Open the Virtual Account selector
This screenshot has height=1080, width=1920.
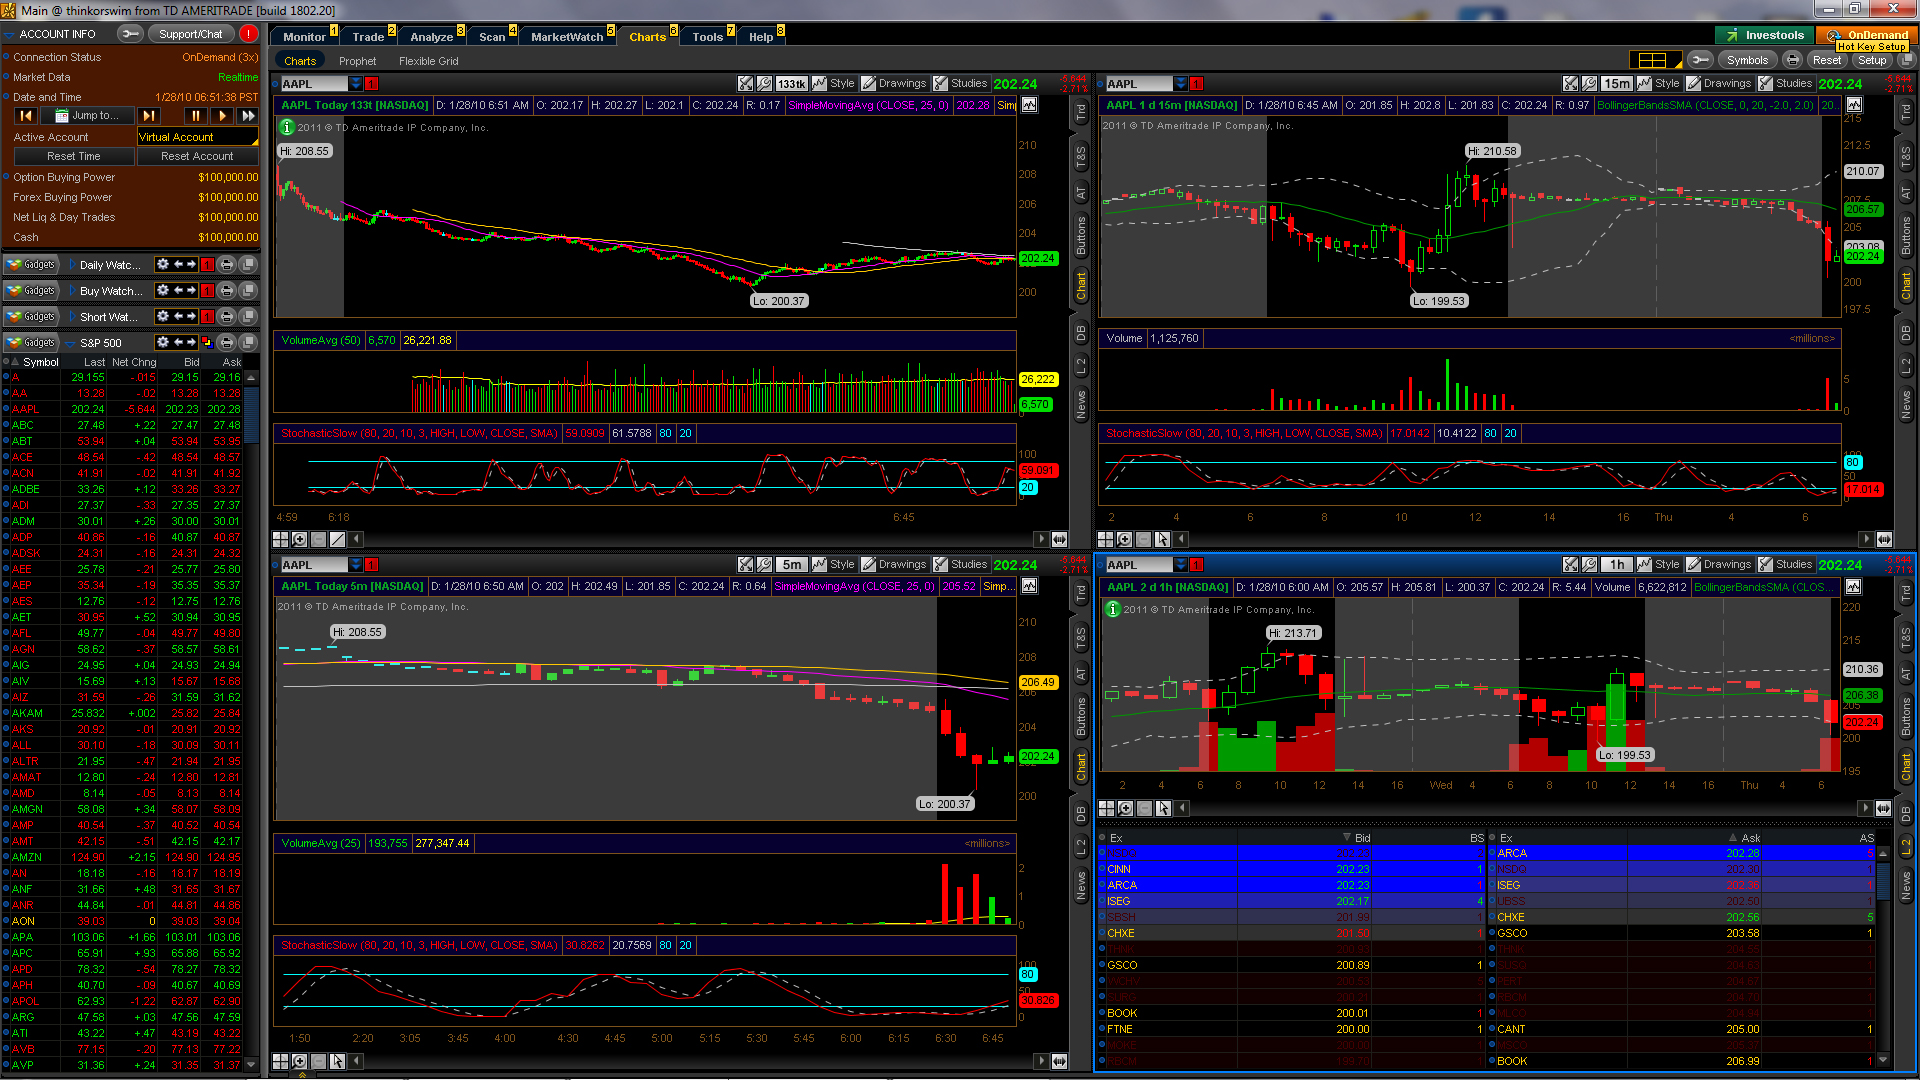(x=197, y=137)
